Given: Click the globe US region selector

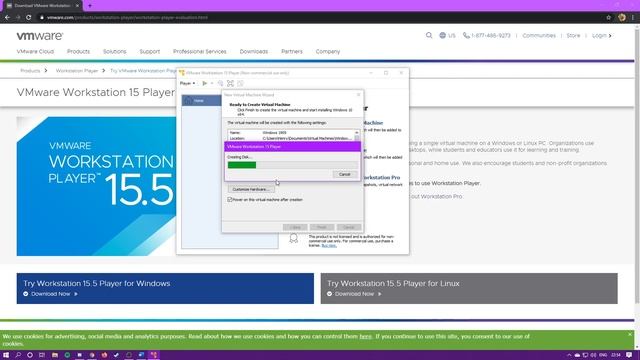Looking at the screenshot, I should (x=447, y=36).
